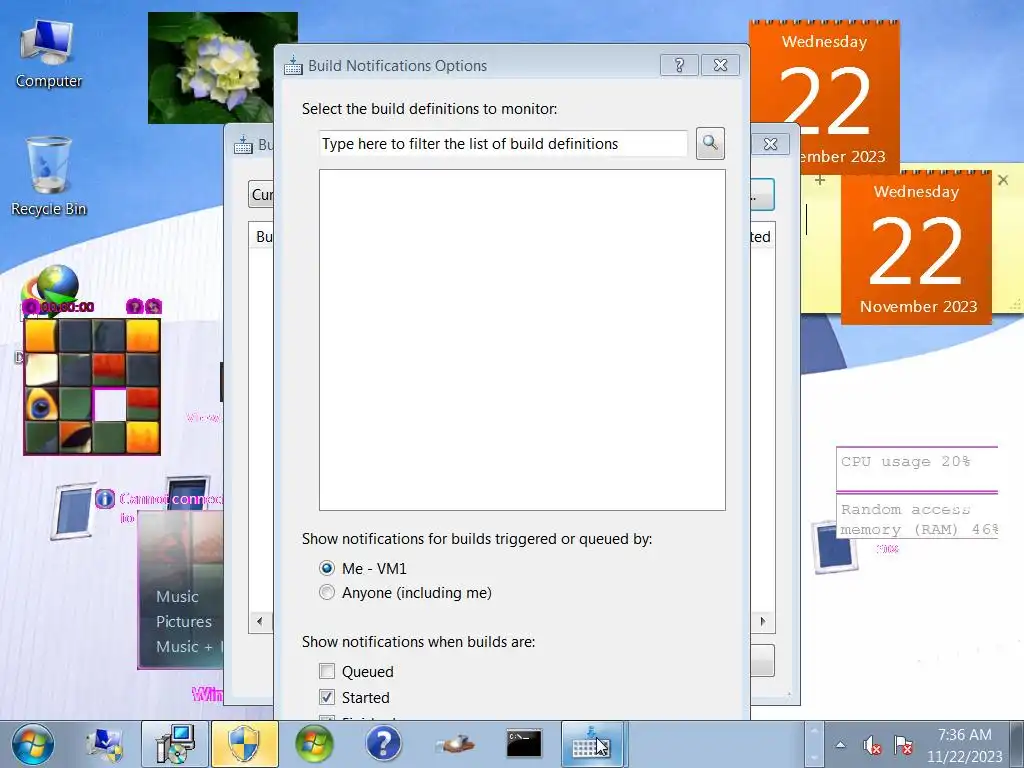Click the Random access memory 46% readout

point(918,519)
